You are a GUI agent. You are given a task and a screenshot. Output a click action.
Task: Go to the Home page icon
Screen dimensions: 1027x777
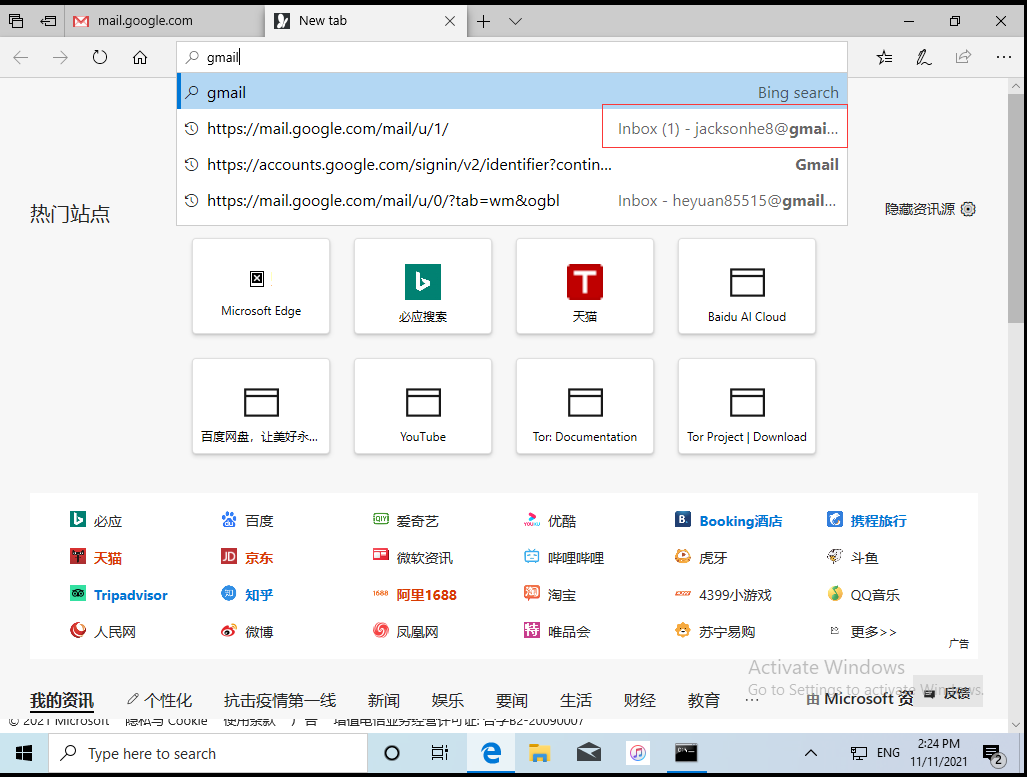point(140,58)
